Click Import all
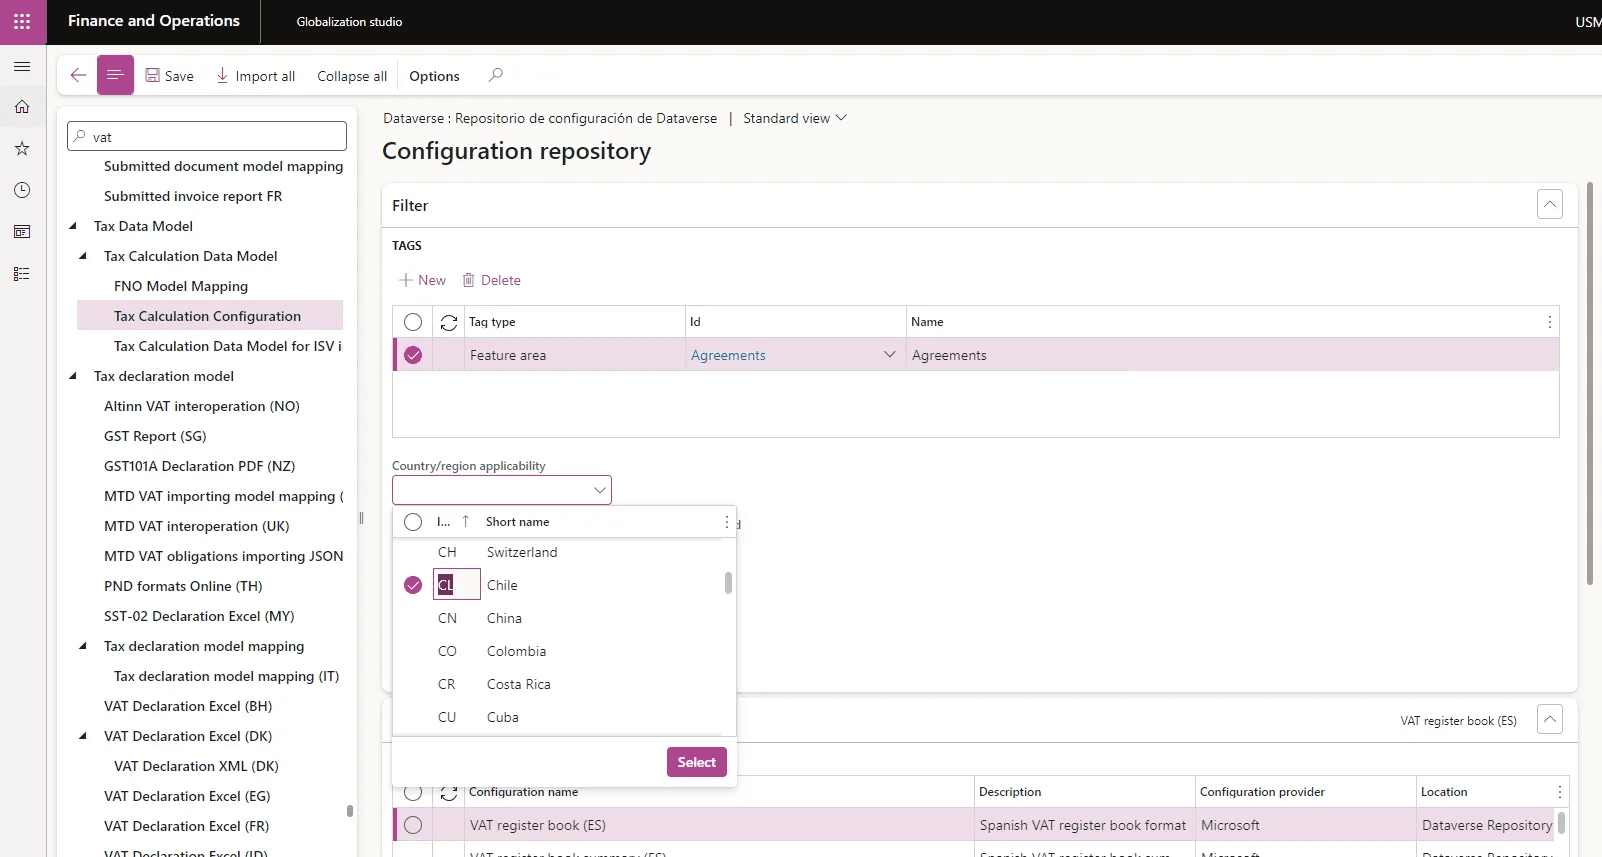The width and height of the screenshot is (1602, 857). tap(256, 76)
